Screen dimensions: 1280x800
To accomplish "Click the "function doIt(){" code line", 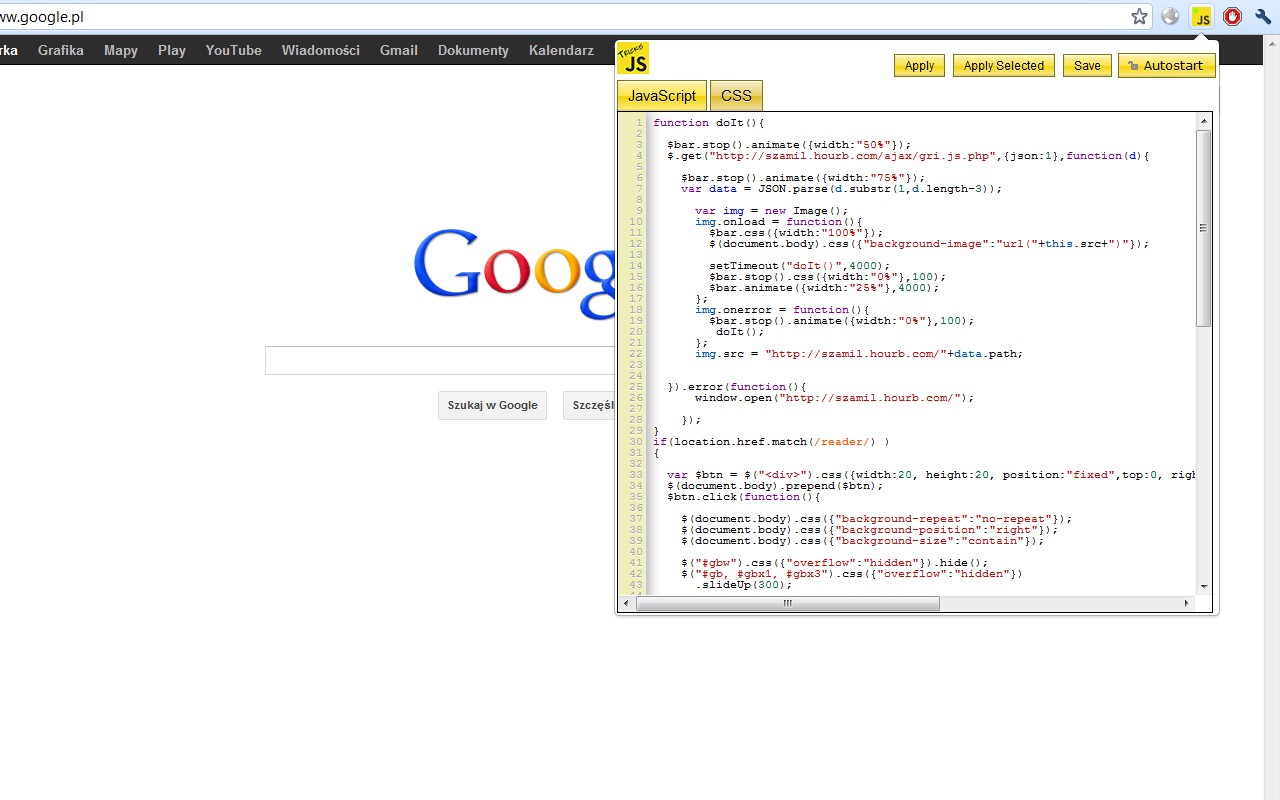I will (x=709, y=123).
